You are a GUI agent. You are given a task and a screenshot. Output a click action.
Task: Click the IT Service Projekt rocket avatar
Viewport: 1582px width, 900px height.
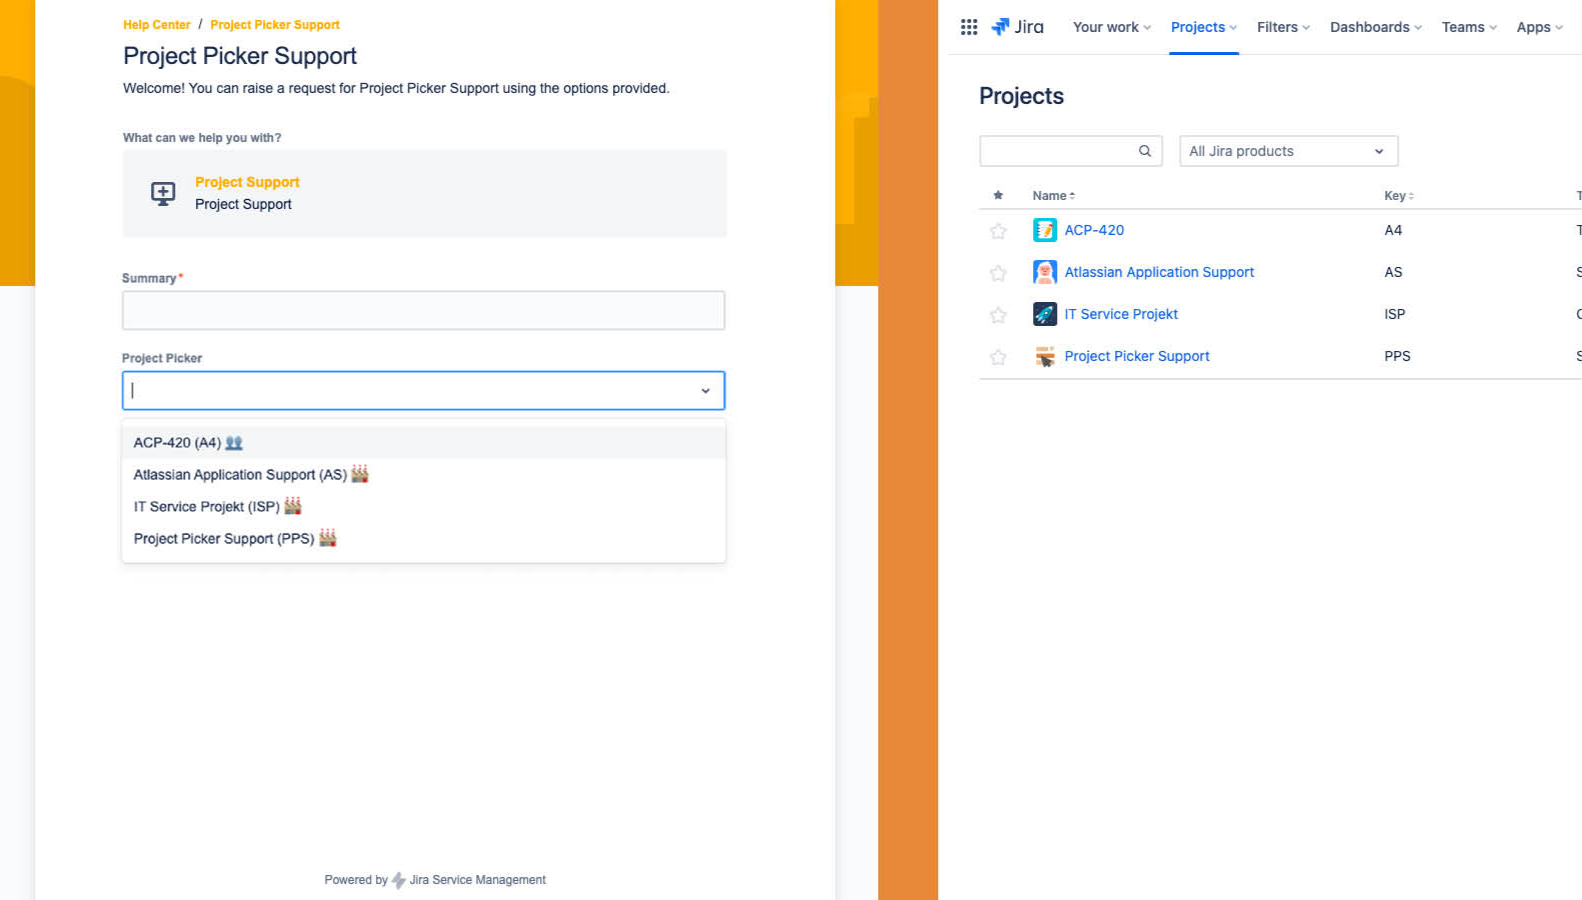click(1044, 314)
